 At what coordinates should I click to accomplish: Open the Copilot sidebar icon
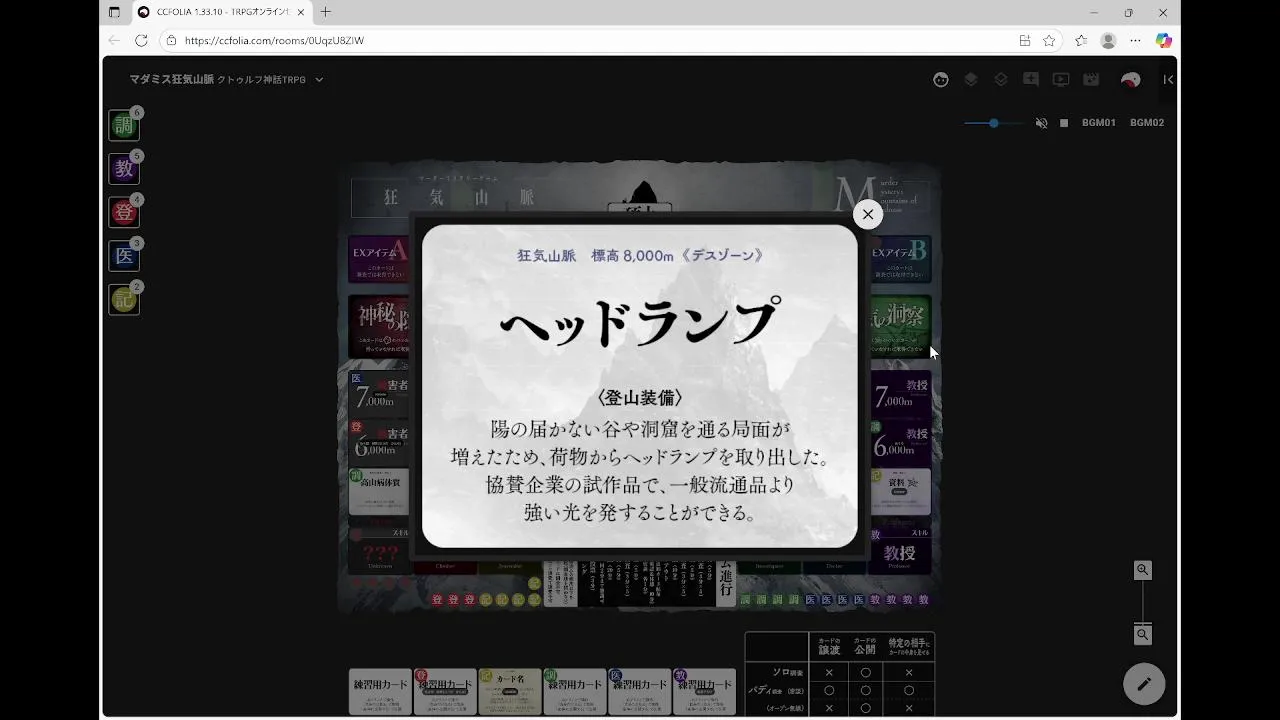pyautogui.click(x=1163, y=41)
